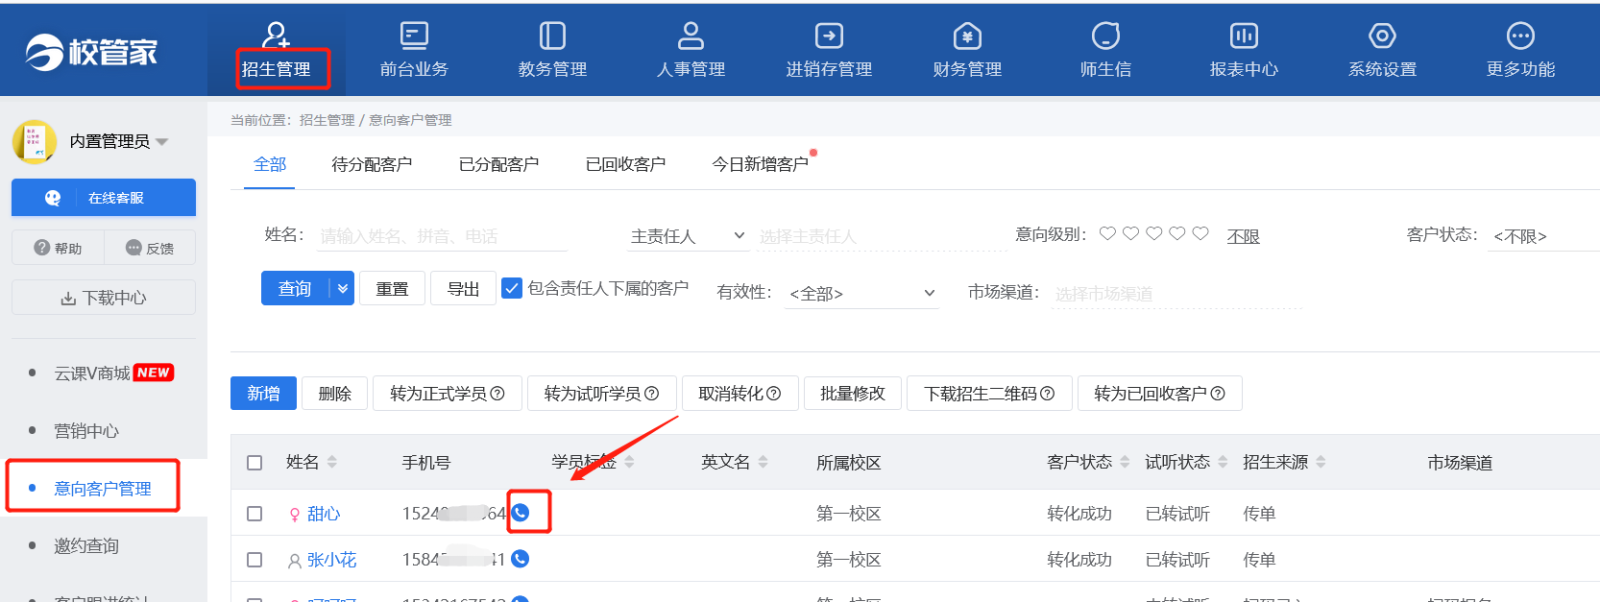The height and width of the screenshot is (602, 1600).
Task: Open 选择市场渠道 selector
Action: 1177,294
